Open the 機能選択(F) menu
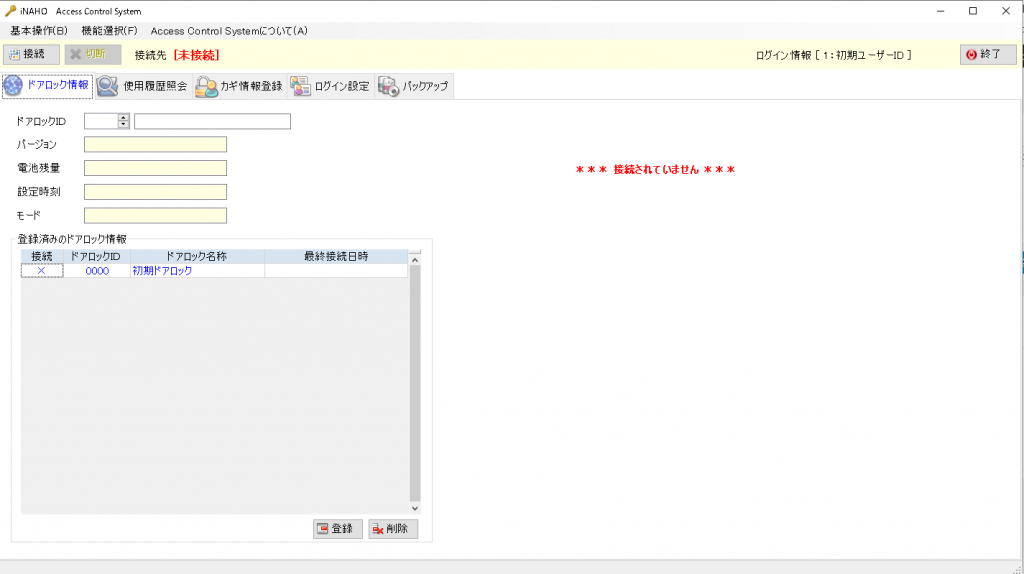The image size is (1024, 574). click(x=109, y=31)
